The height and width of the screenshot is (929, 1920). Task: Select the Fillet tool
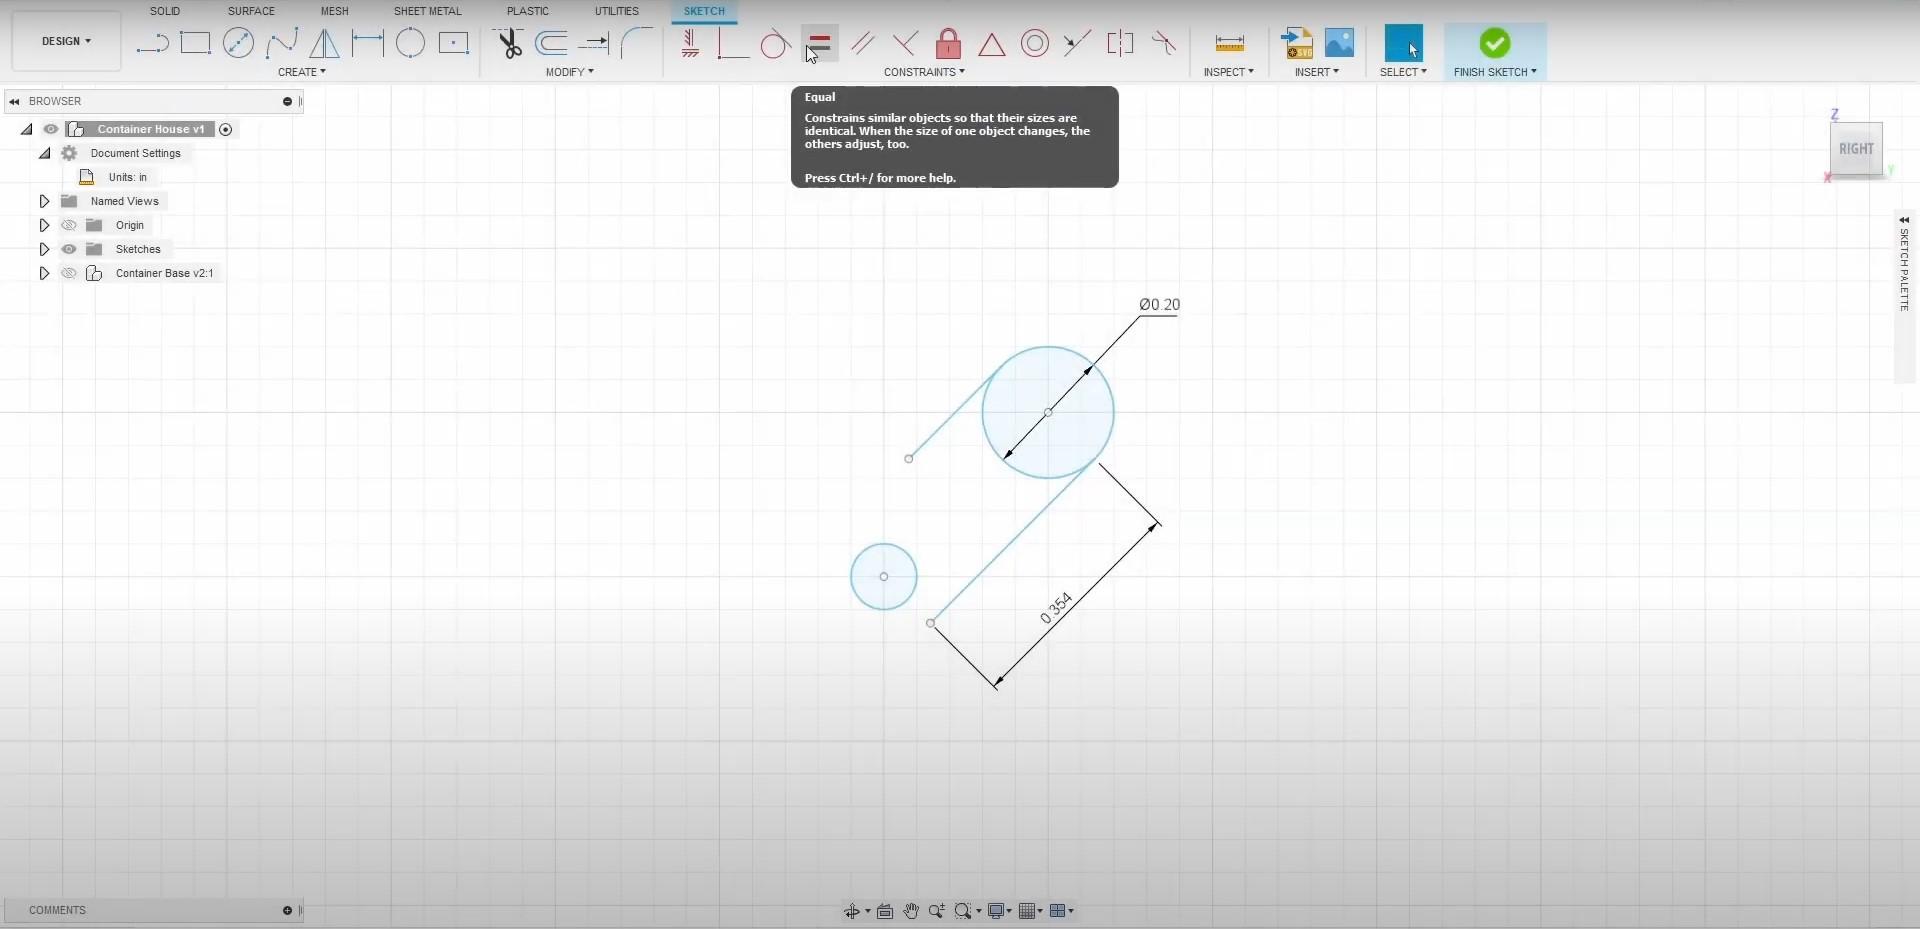(x=636, y=43)
